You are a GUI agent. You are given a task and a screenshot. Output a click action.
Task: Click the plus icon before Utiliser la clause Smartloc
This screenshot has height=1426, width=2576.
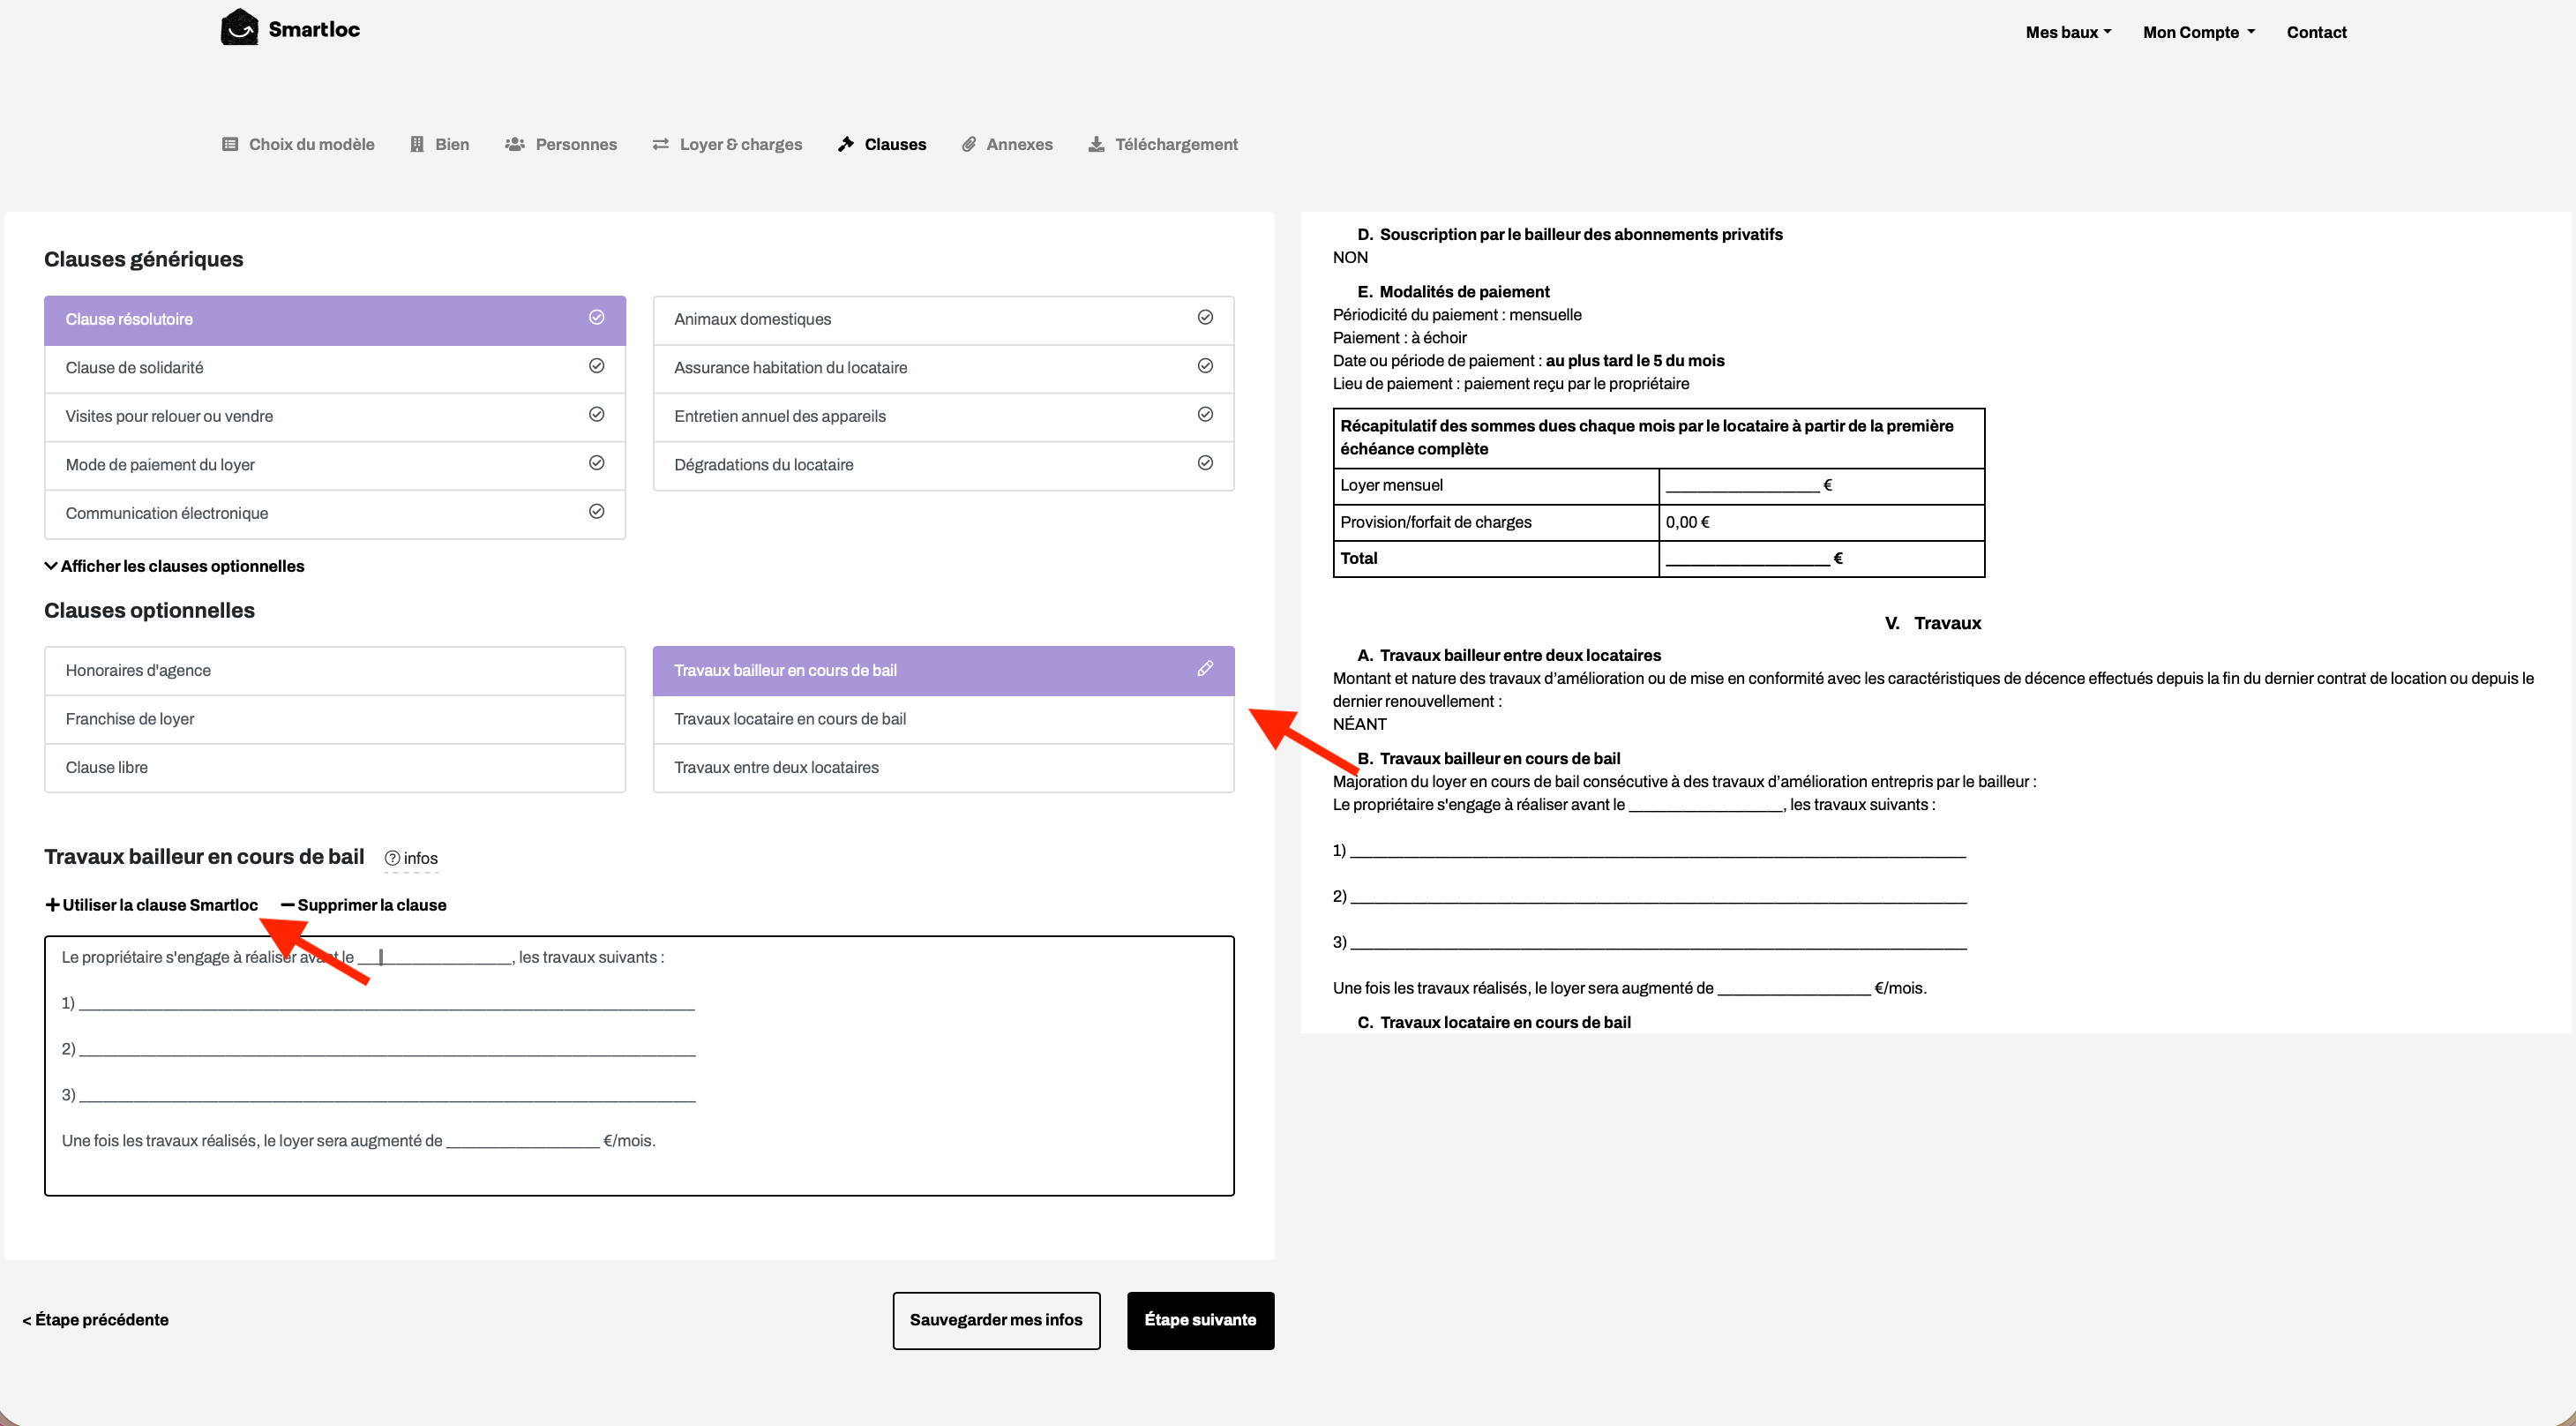[x=53, y=905]
